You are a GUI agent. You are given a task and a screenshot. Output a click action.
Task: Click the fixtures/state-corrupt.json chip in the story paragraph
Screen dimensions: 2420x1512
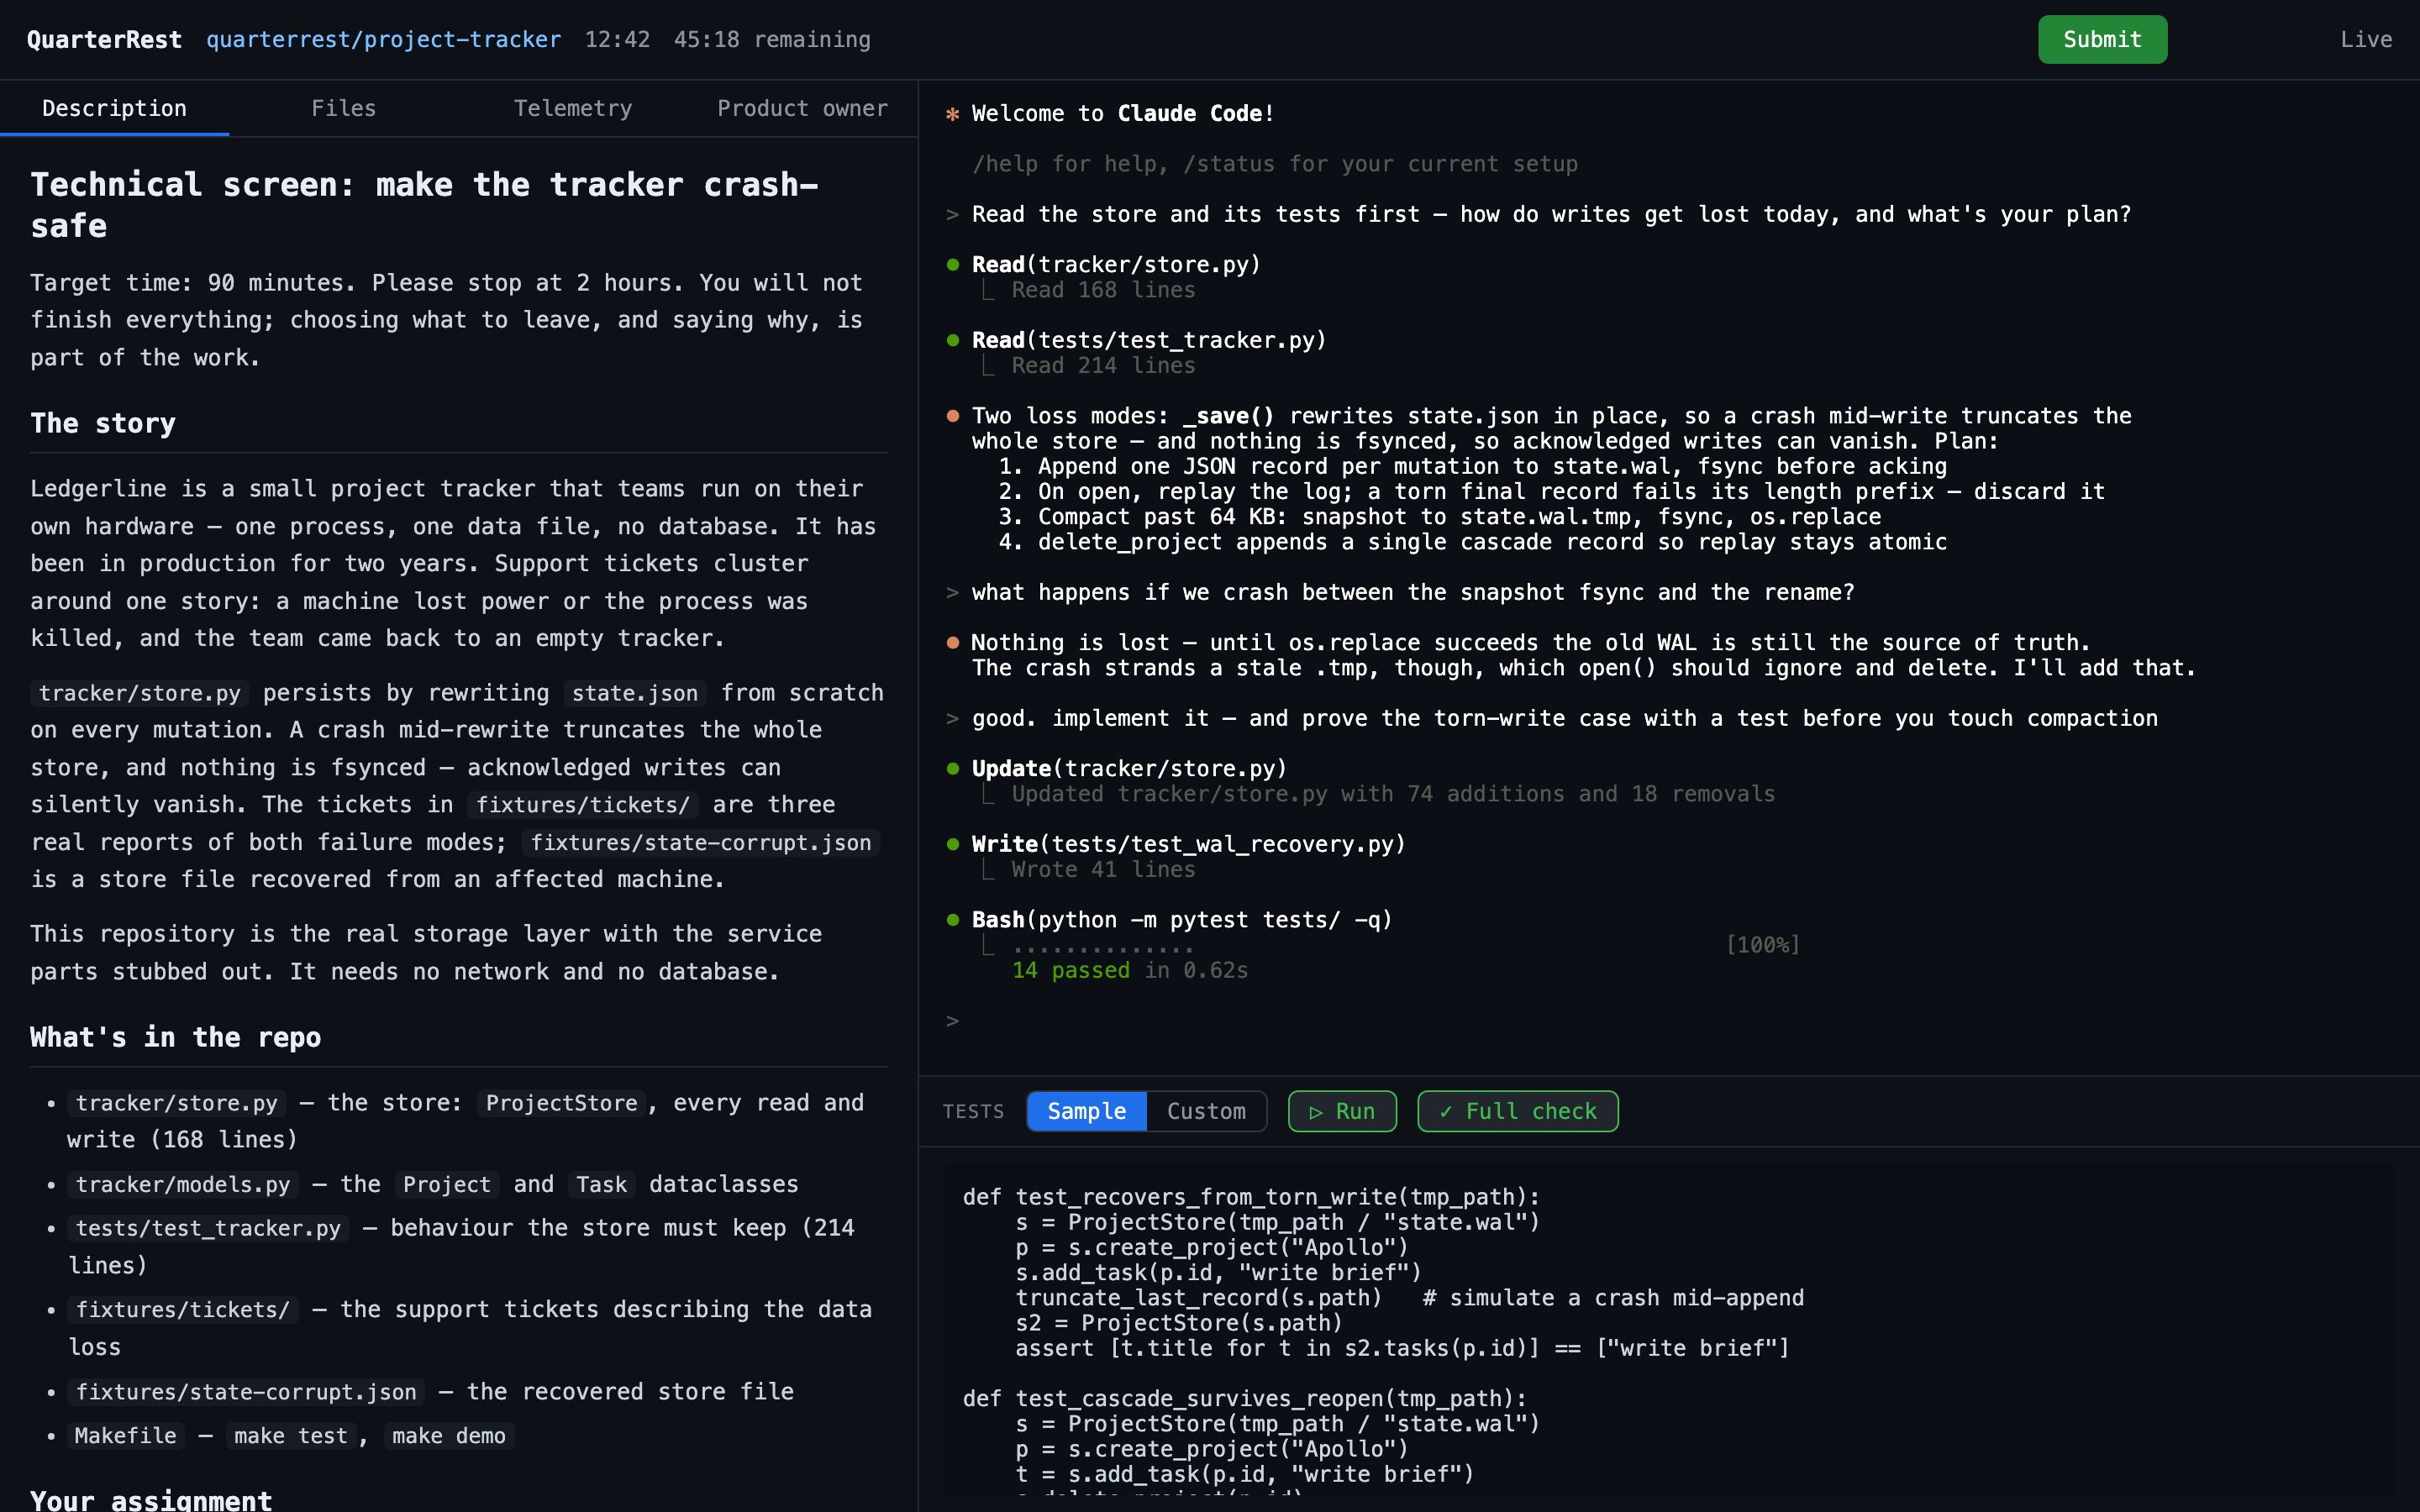(x=700, y=843)
